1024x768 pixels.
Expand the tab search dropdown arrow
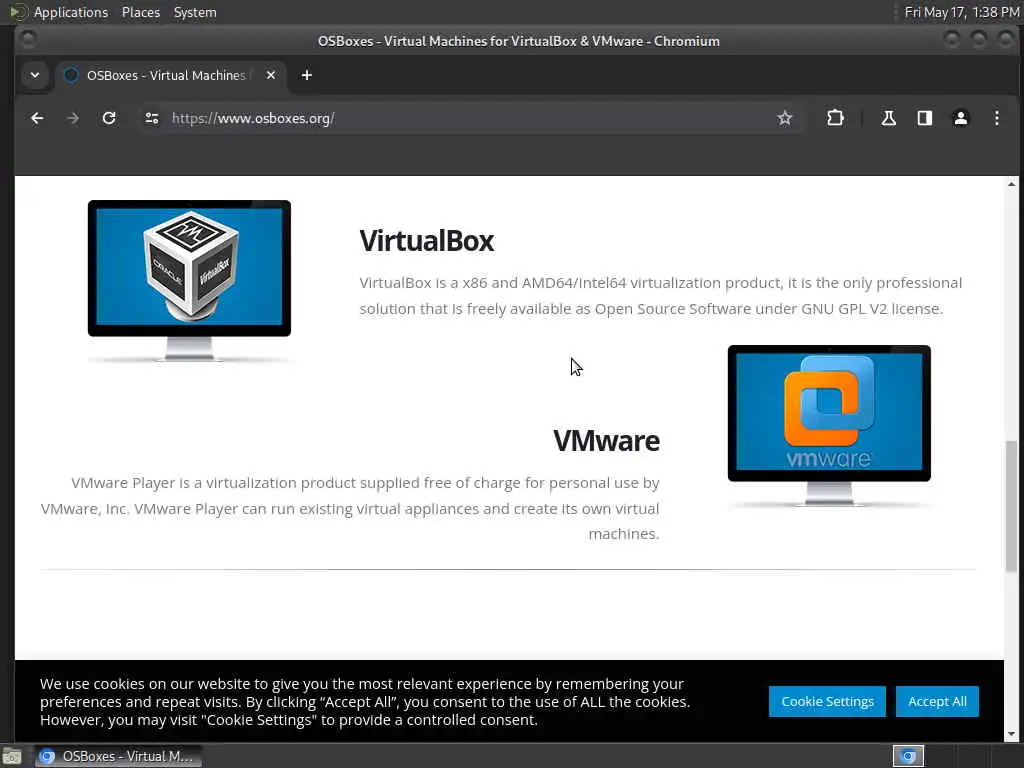[x=35, y=75]
